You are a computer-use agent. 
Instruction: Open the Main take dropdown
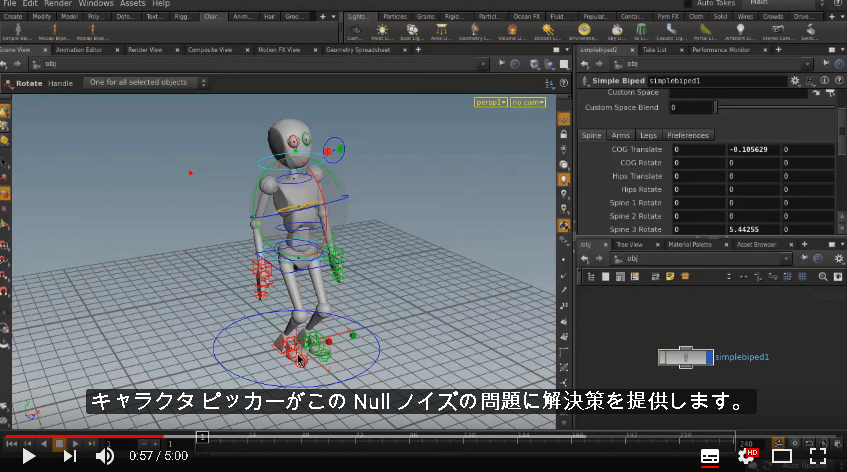tap(786, 3)
